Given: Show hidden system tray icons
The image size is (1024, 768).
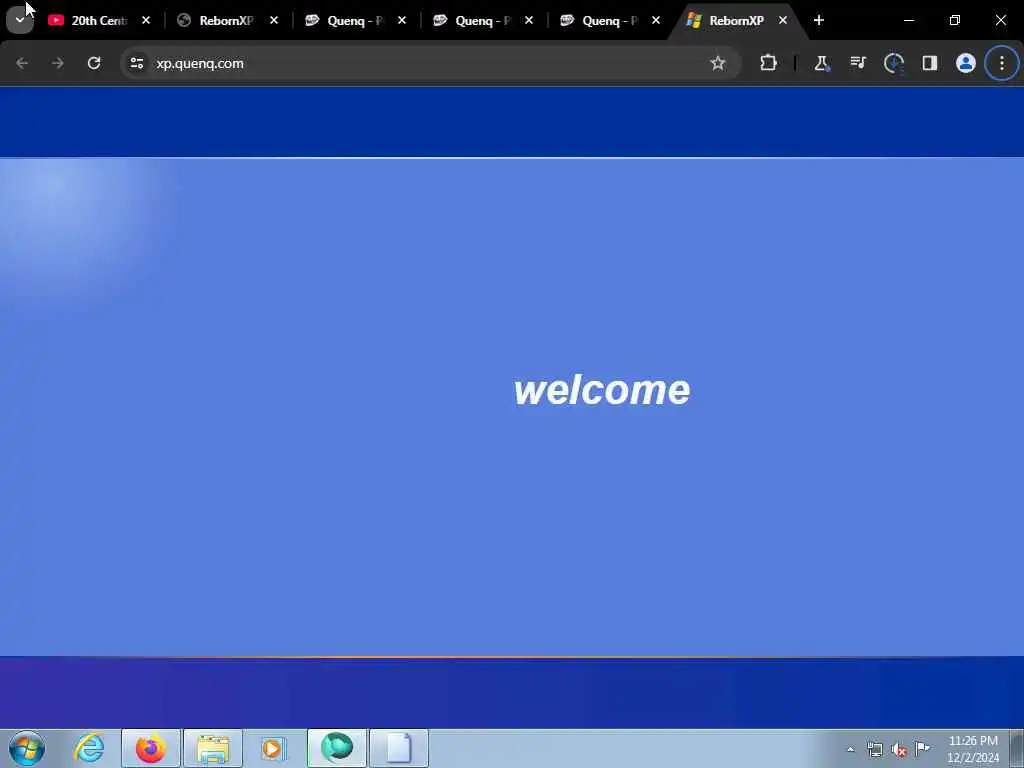Looking at the screenshot, I should click(850, 749).
